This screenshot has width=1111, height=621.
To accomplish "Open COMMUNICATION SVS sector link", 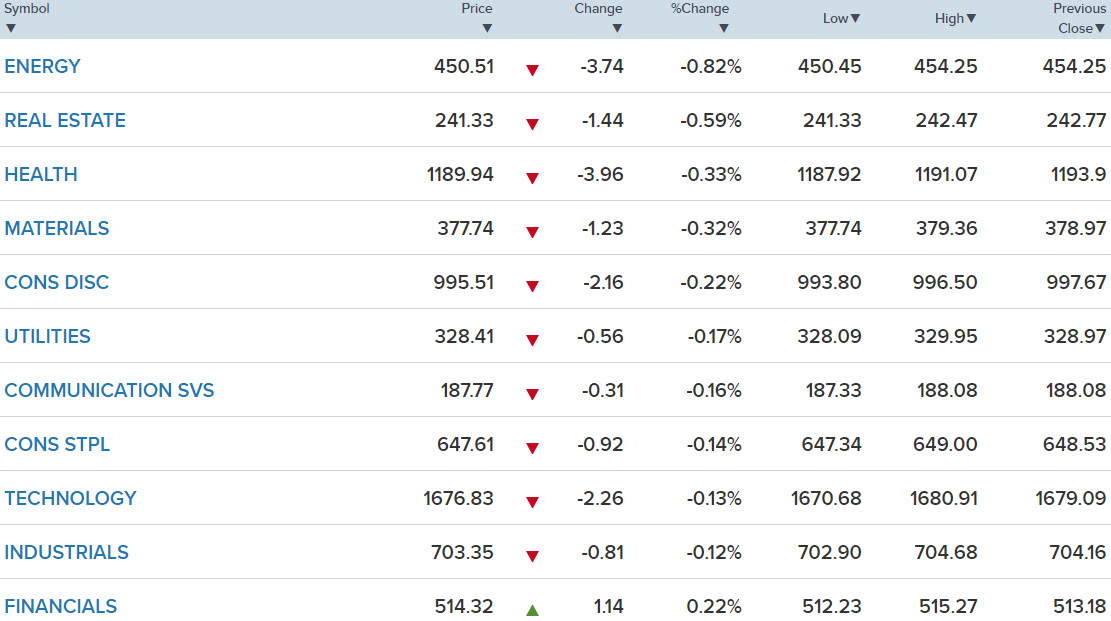I will coord(109,391).
